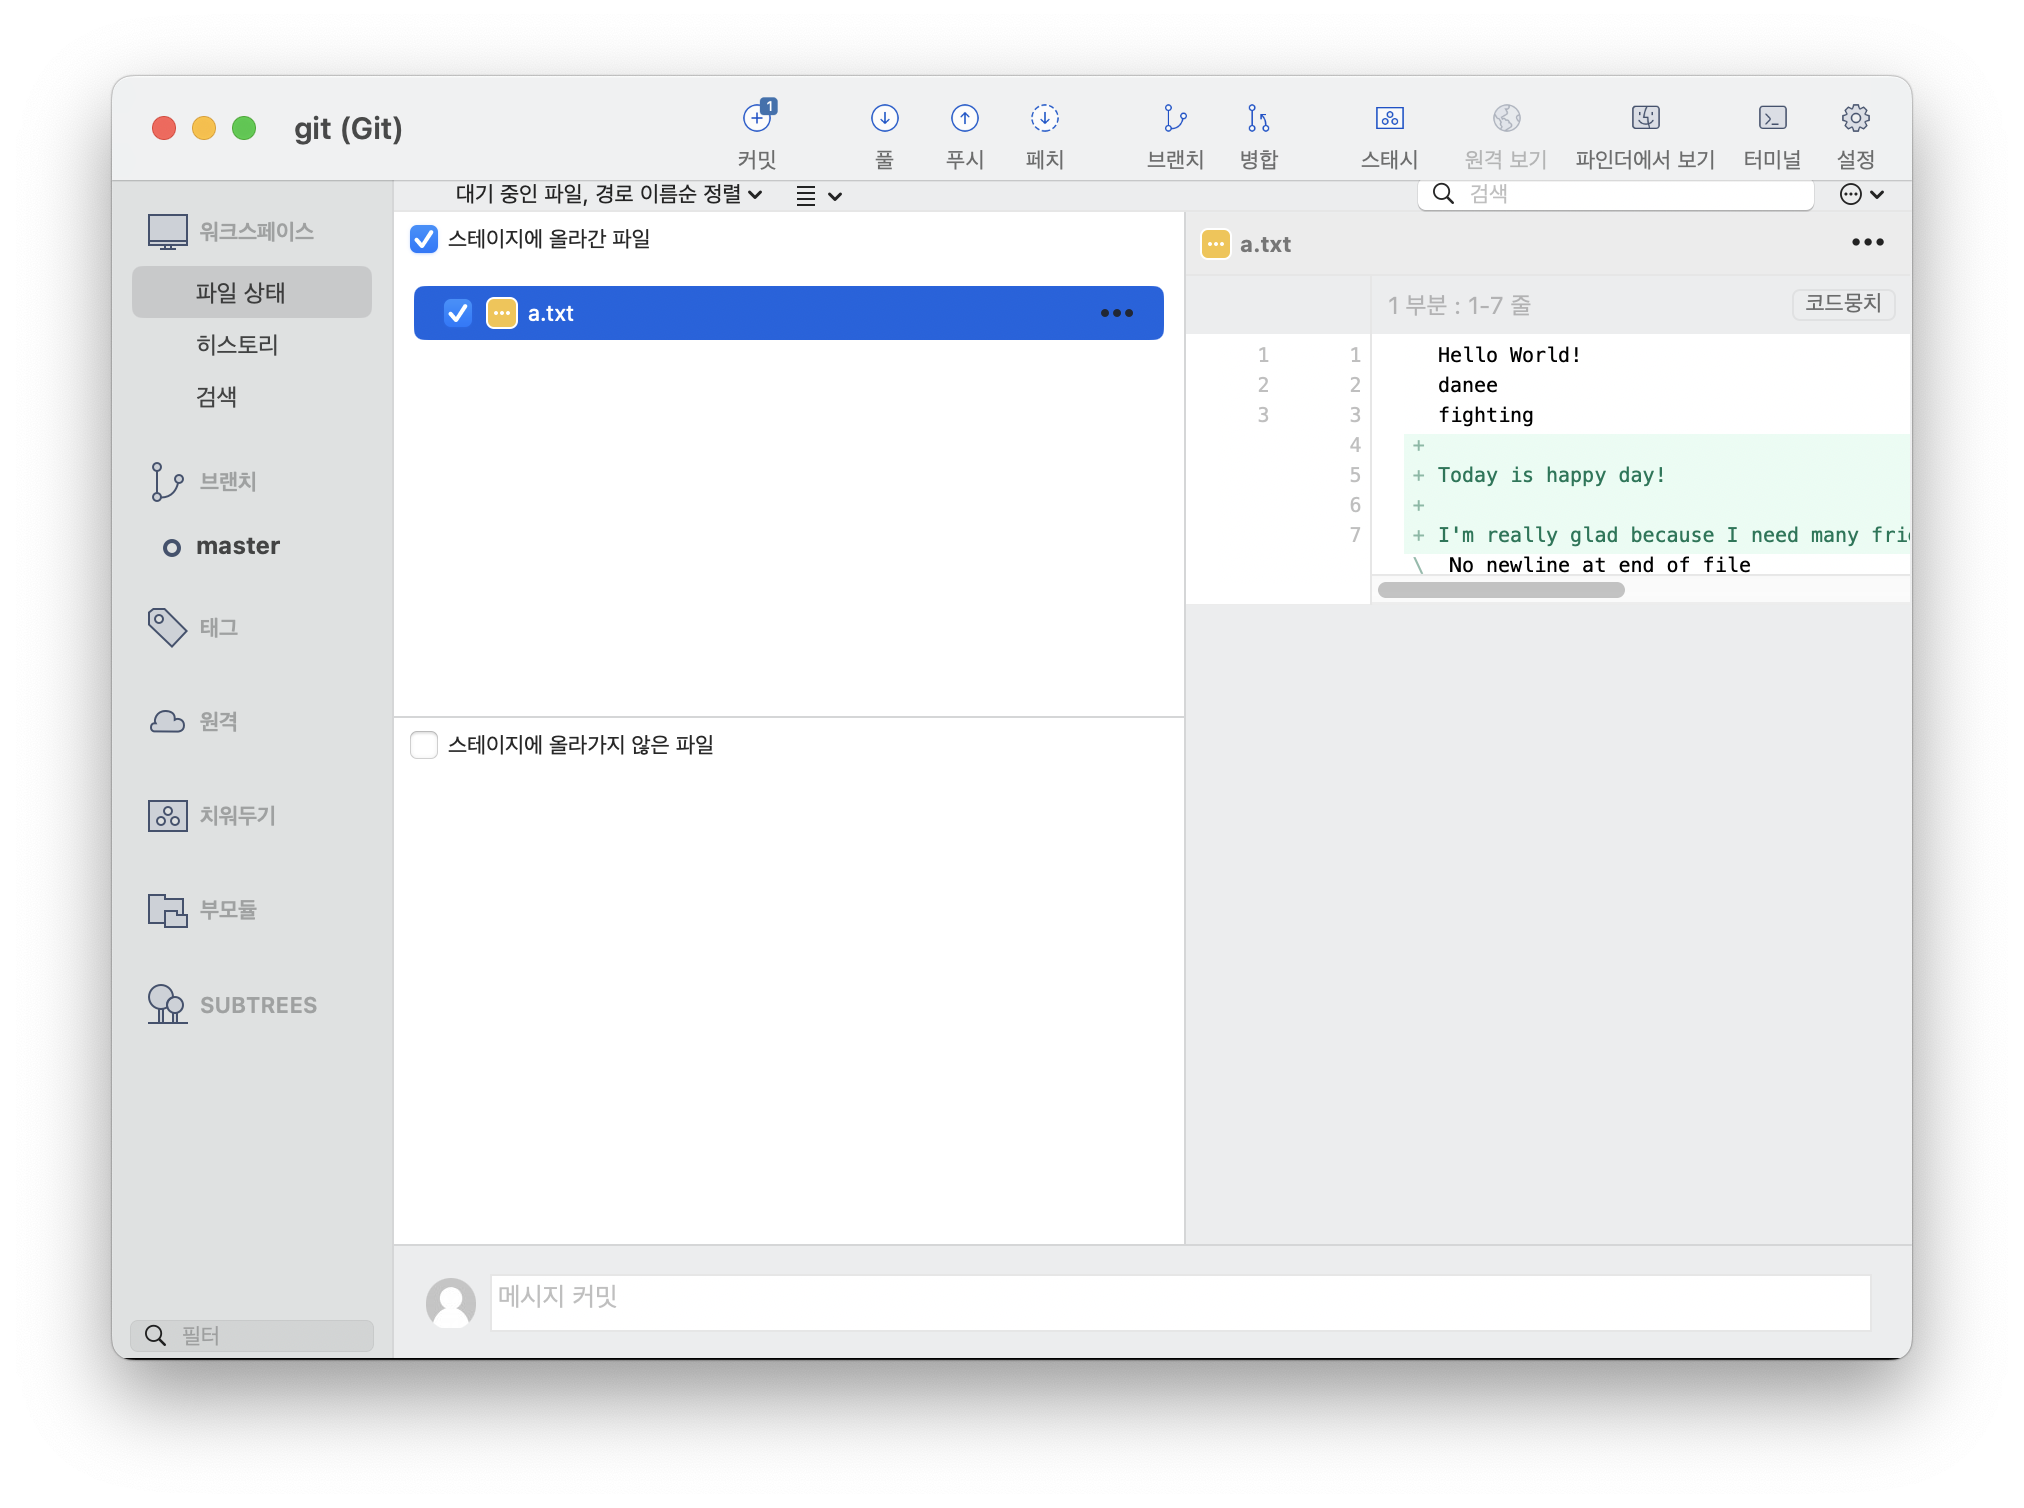The image size is (2024, 1508).
Task: Open the pending files sort dropdown
Action: [609, 194]
